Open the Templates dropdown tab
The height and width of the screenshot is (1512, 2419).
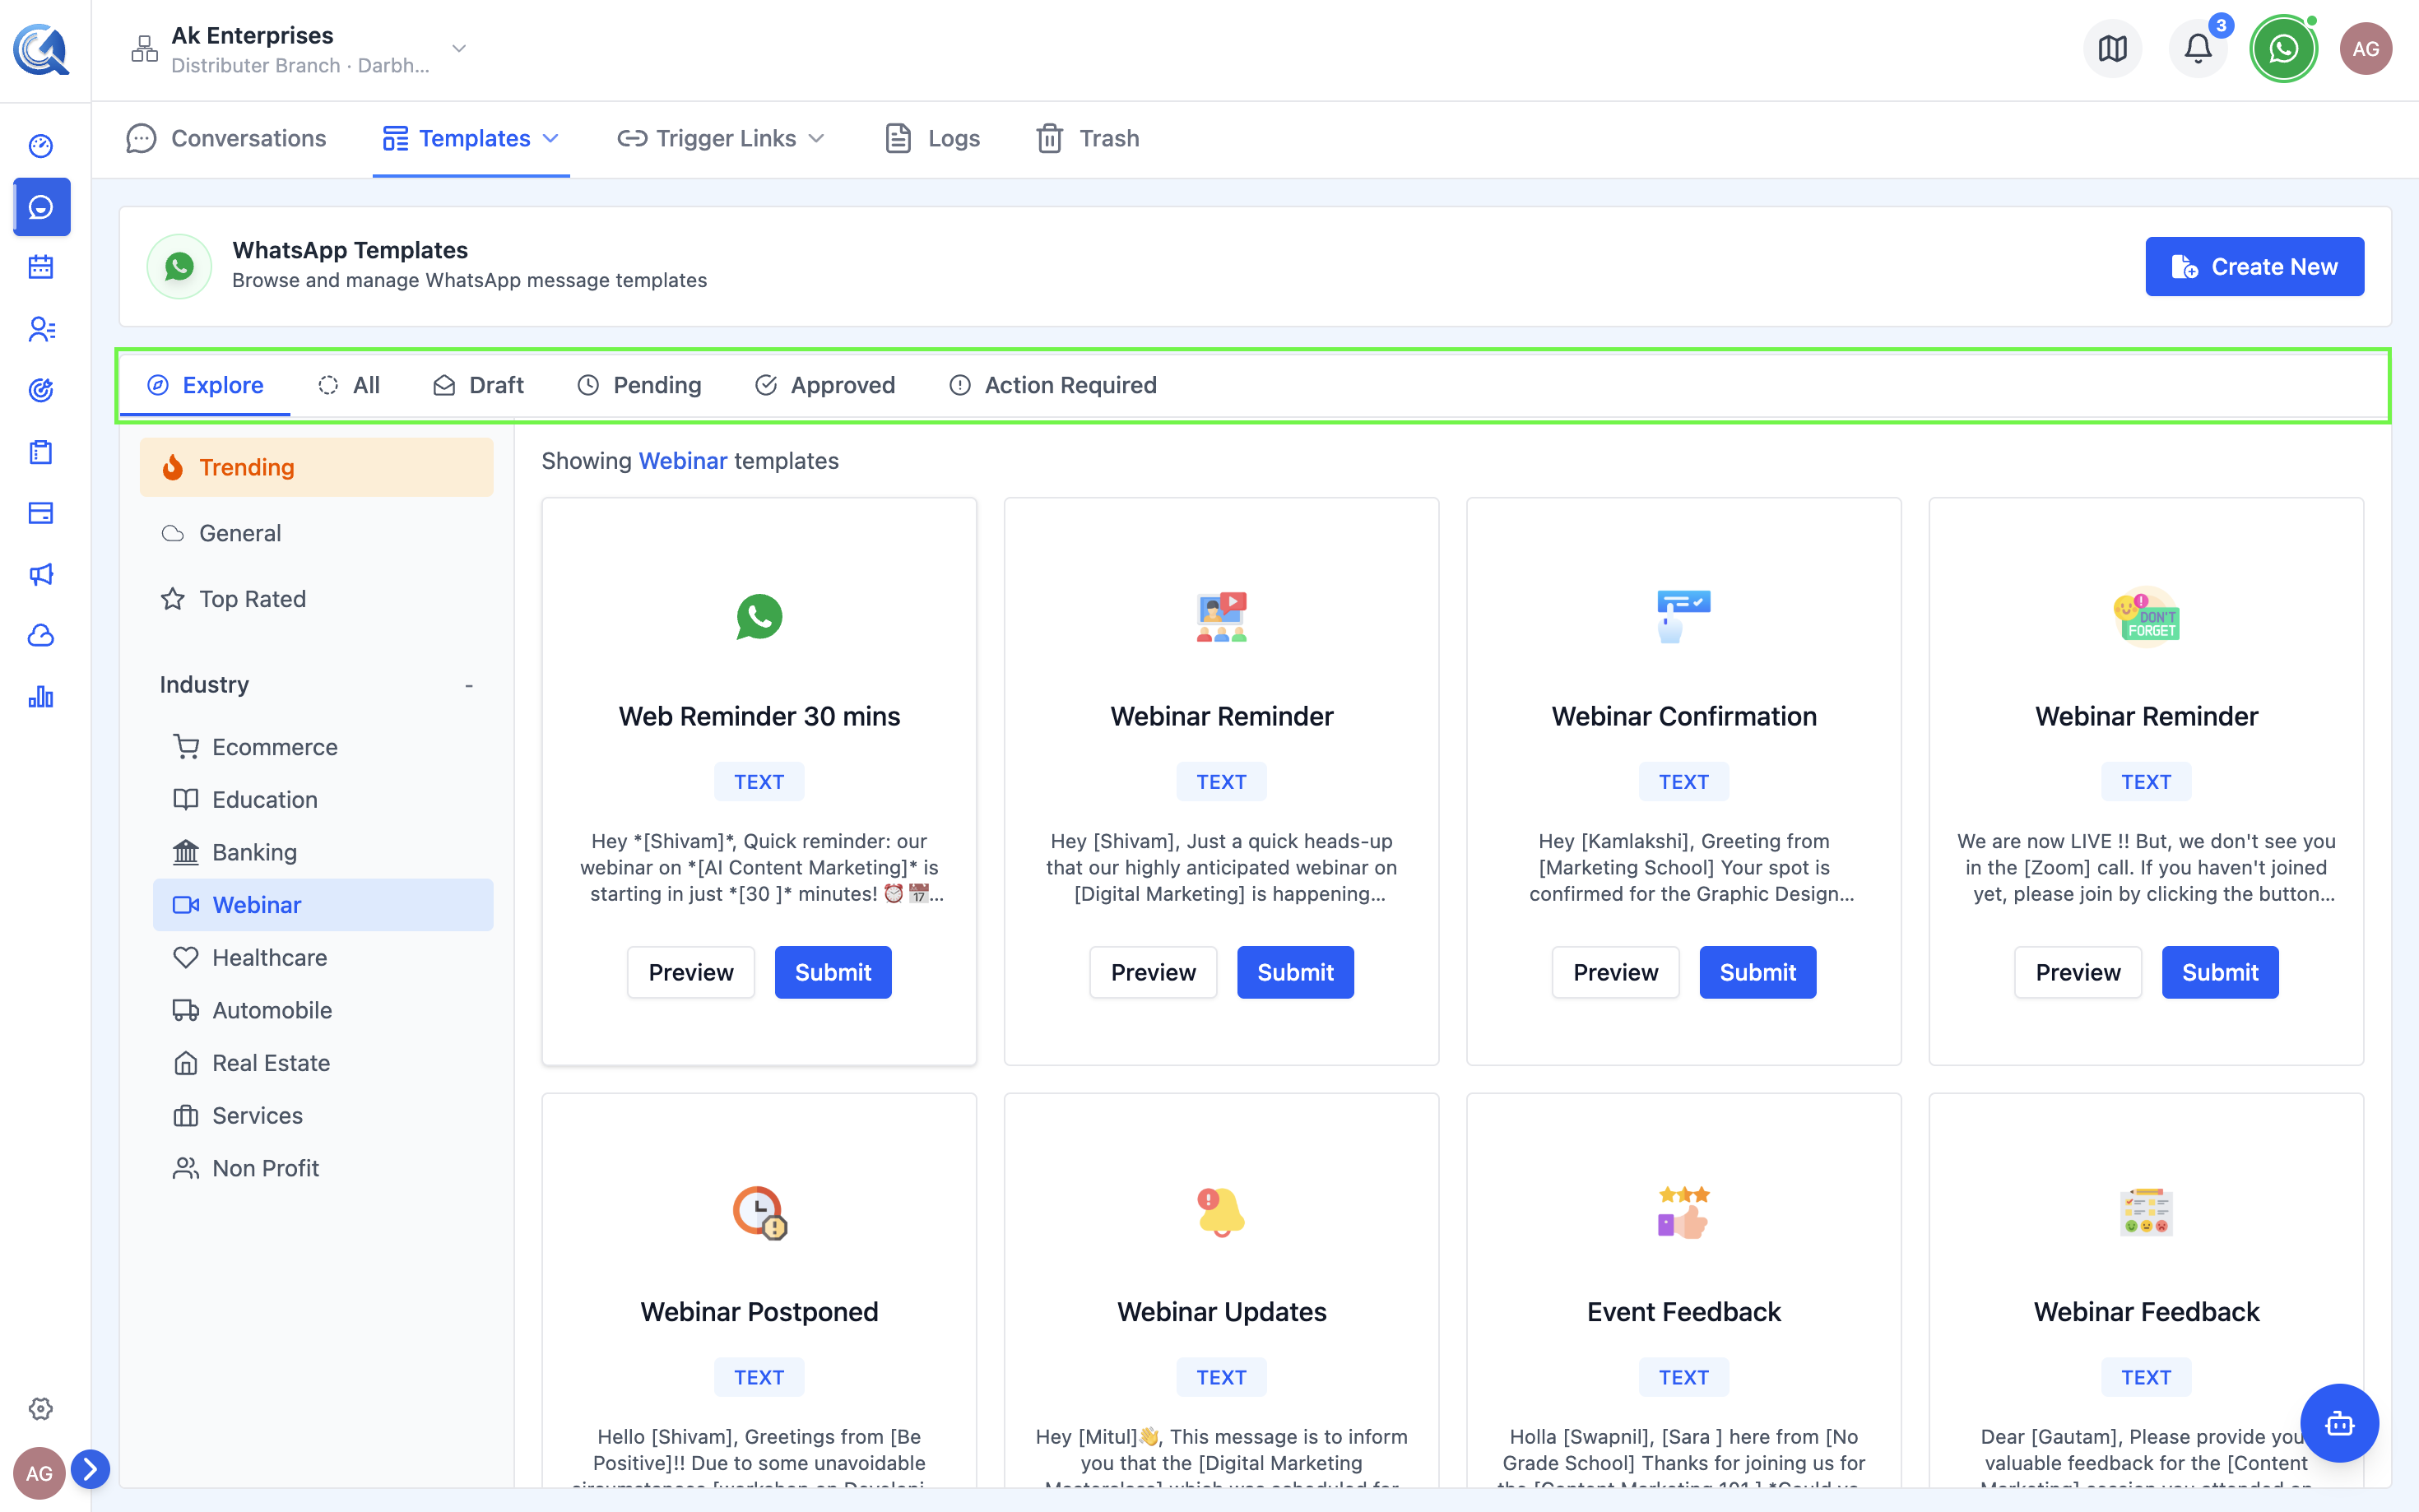[471, 138]
